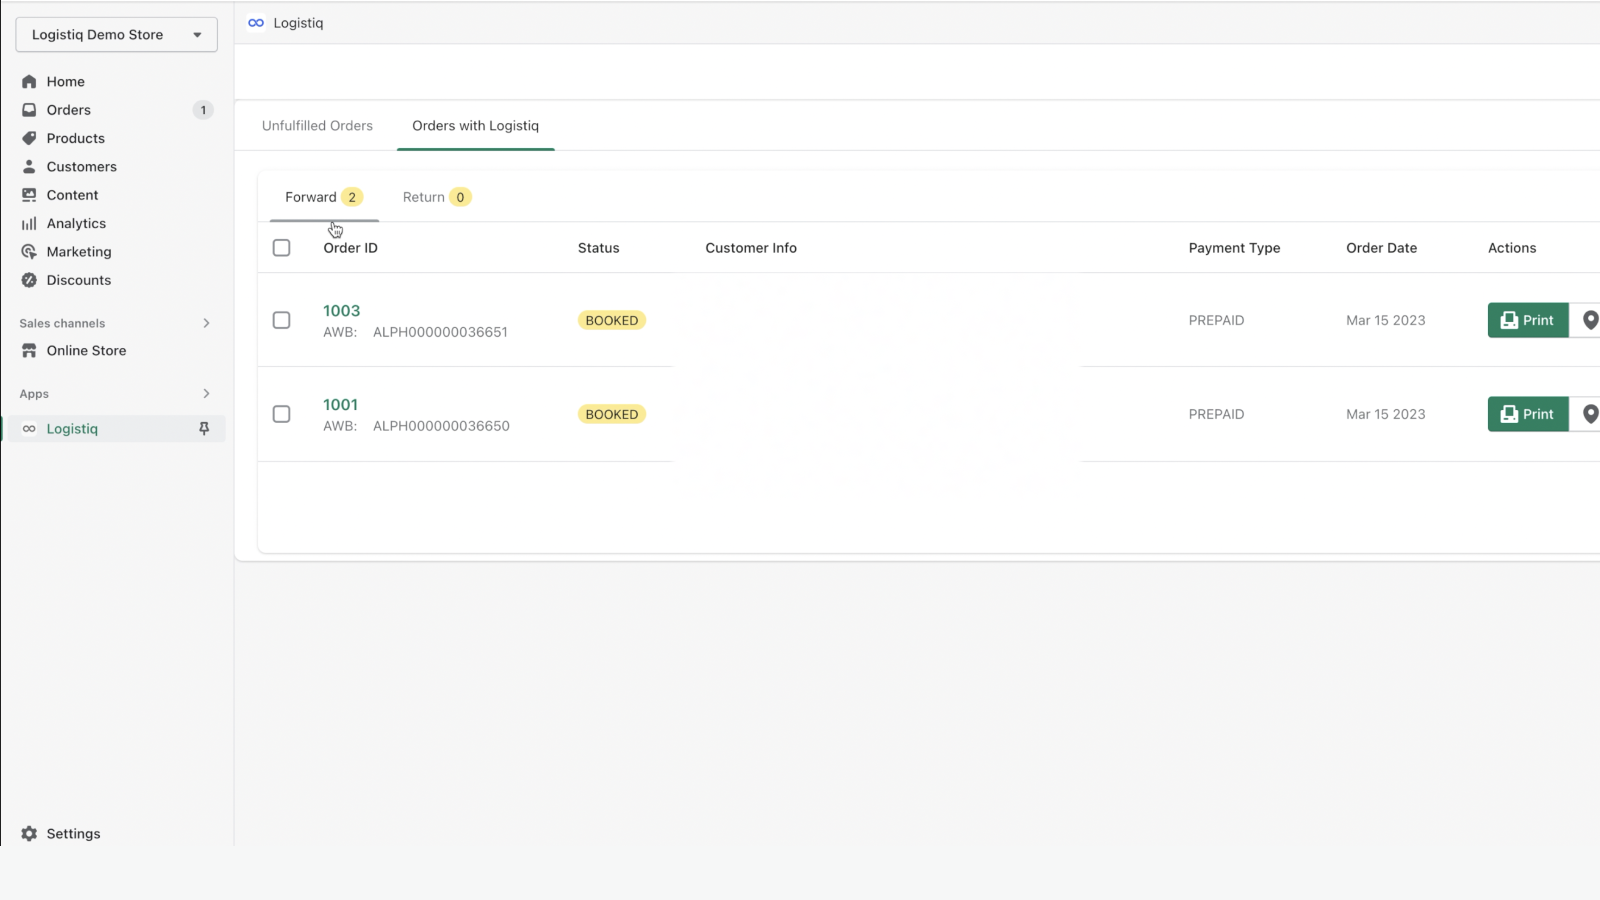Print label for order 1001
The width and height of the screenshot is (1600, 900).
(1528, 414)
